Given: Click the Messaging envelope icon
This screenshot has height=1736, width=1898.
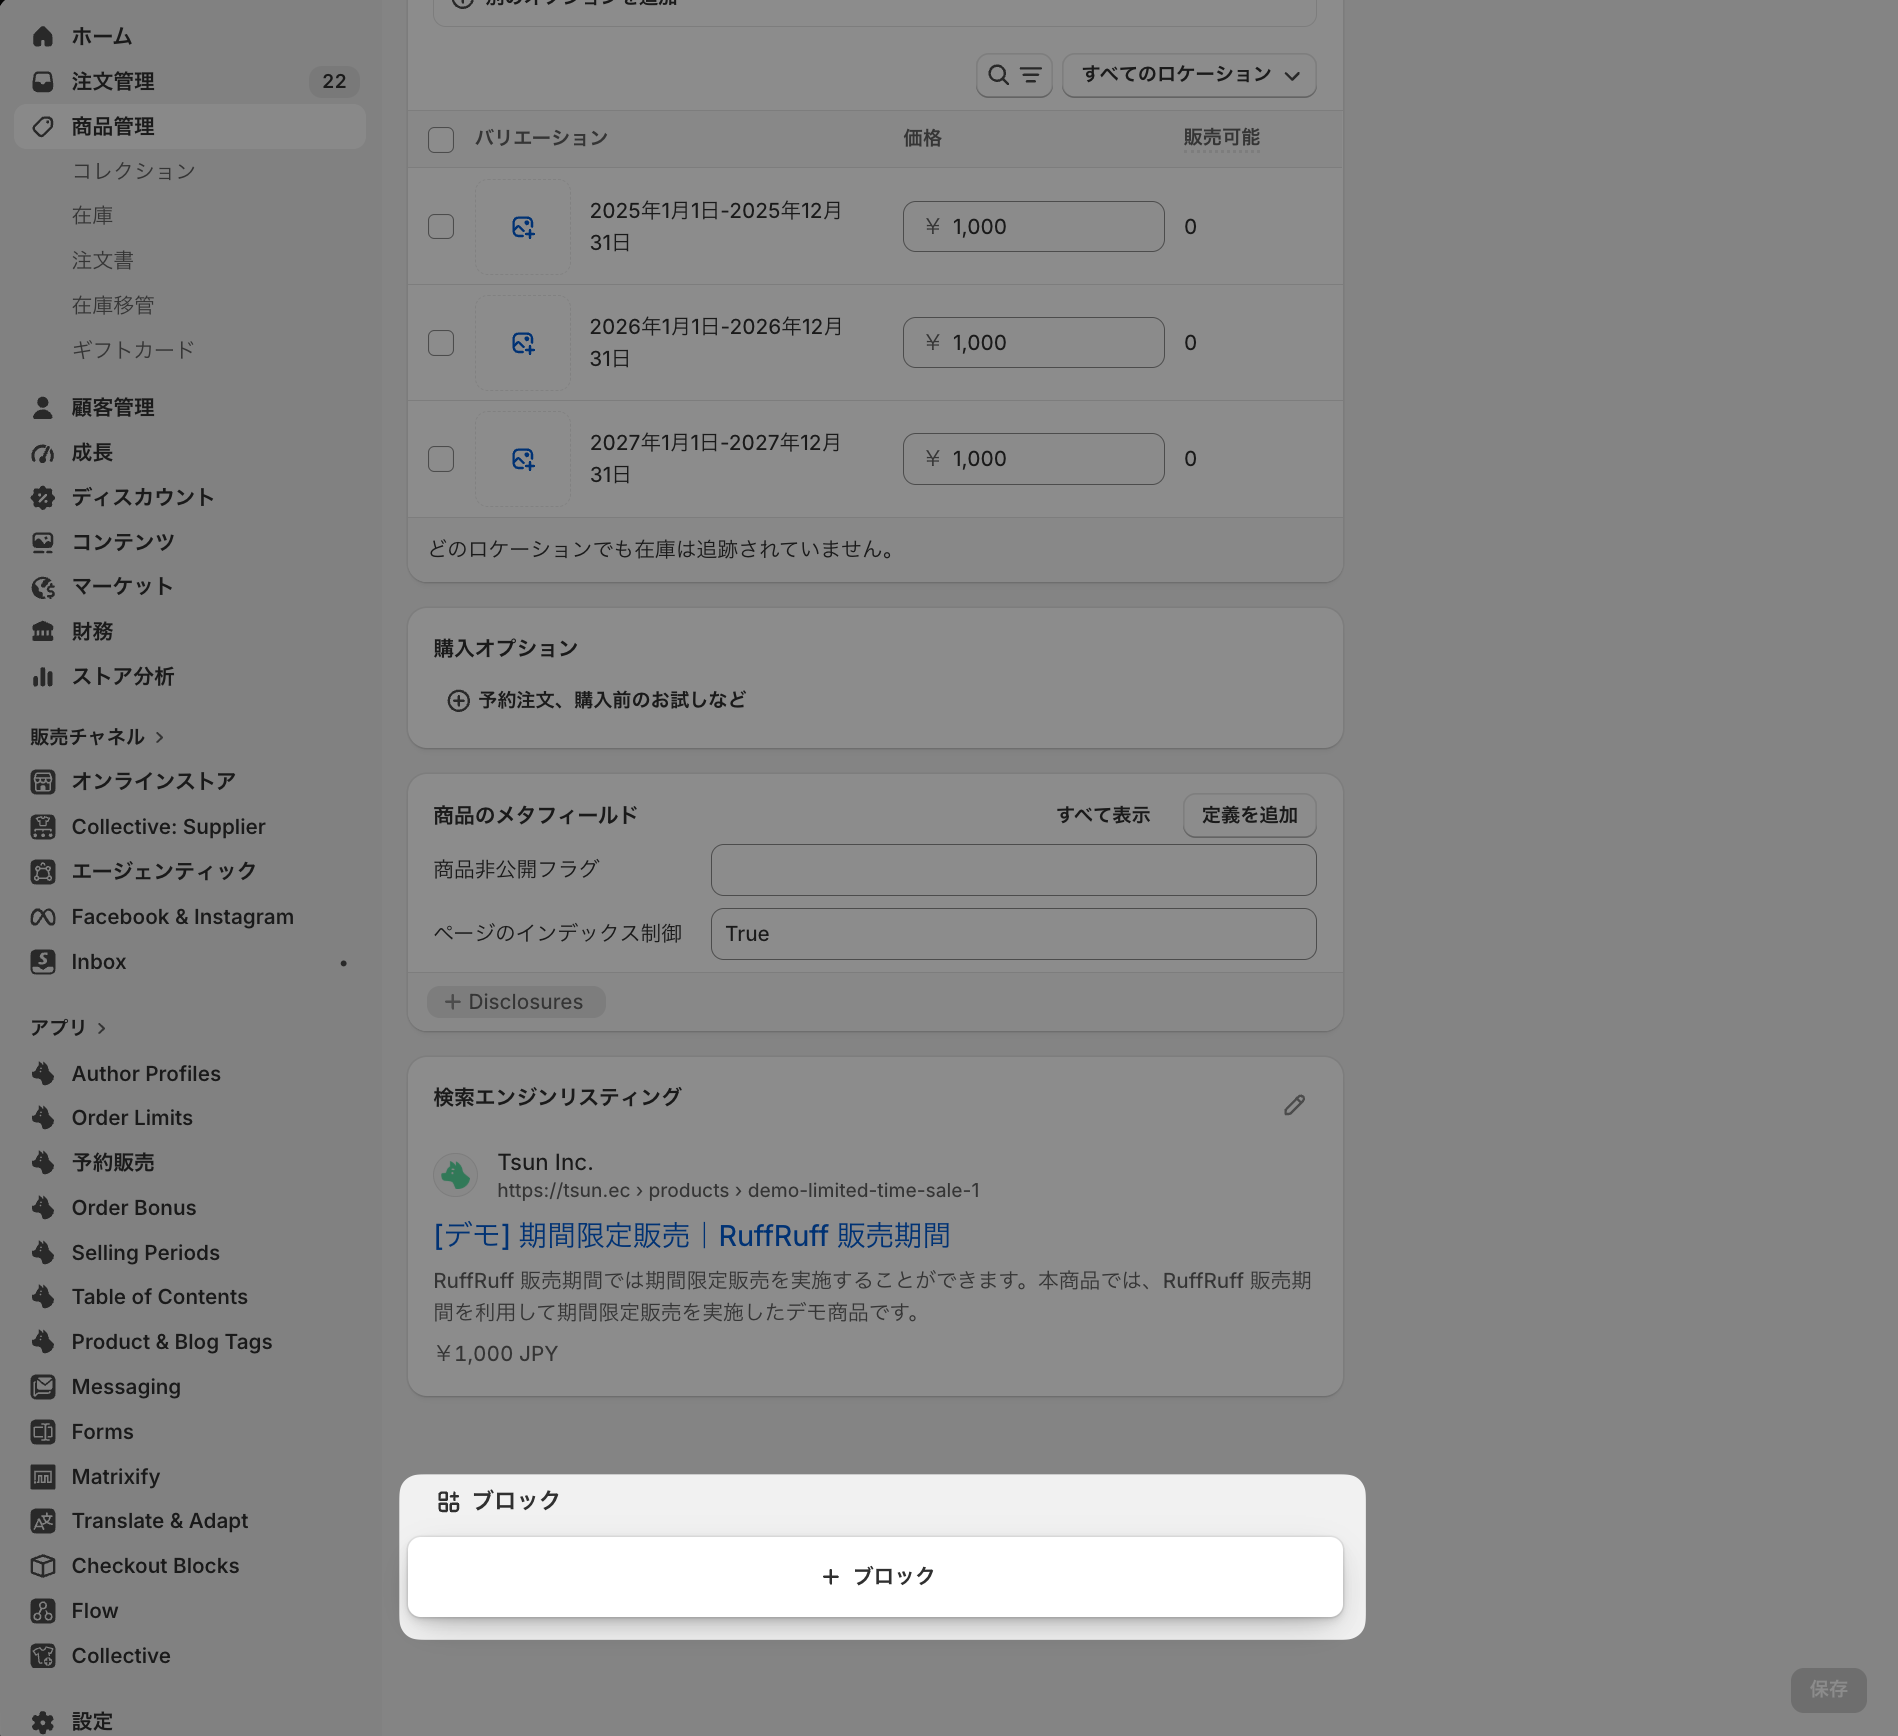Looking at the screenshot, I should pyautogui.click(x=42, y=1387).
